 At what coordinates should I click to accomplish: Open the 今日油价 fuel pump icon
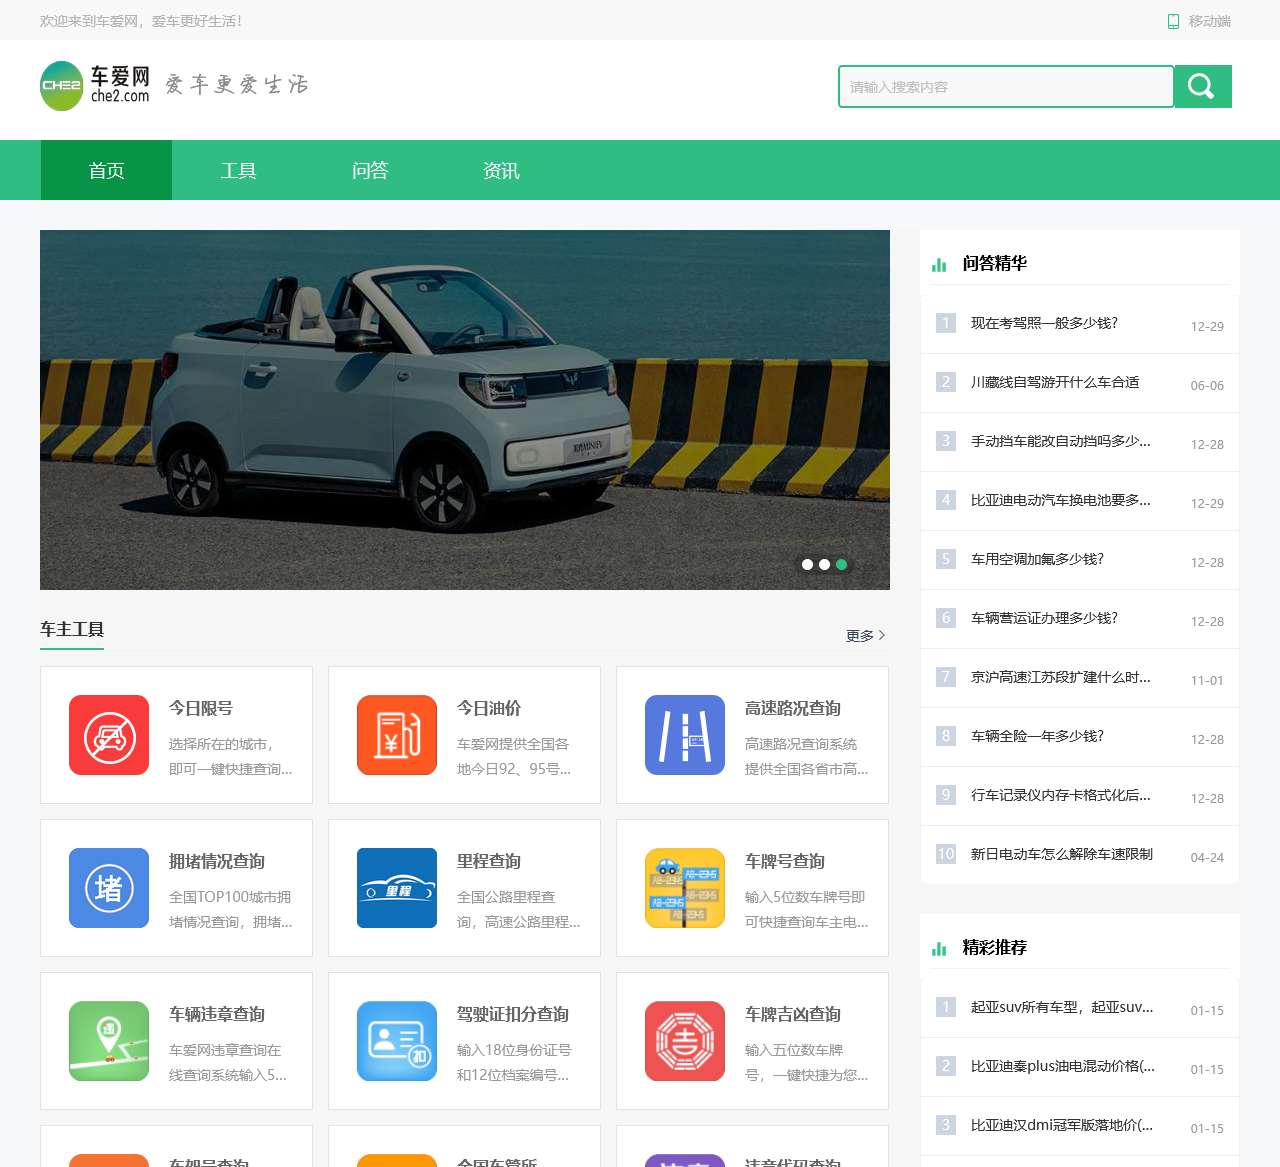pos(397,735)
